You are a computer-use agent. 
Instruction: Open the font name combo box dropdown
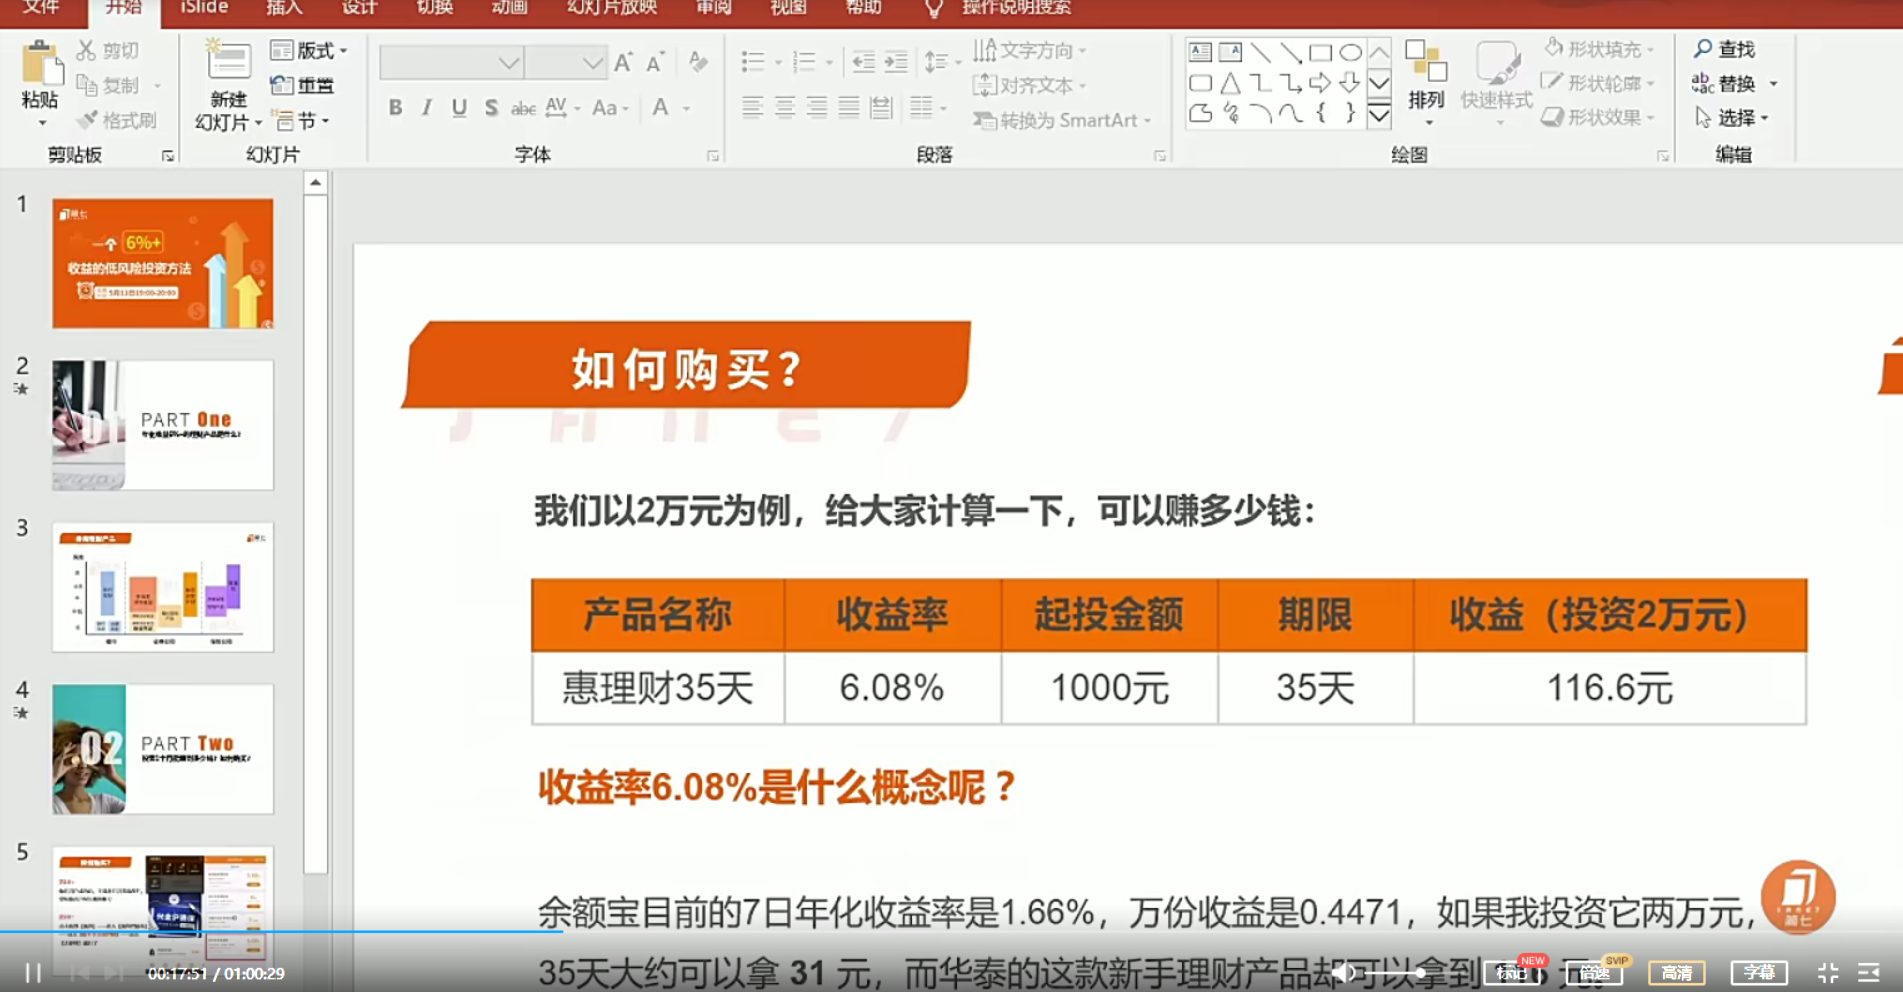pyautogui.click(x=508, y=63)
